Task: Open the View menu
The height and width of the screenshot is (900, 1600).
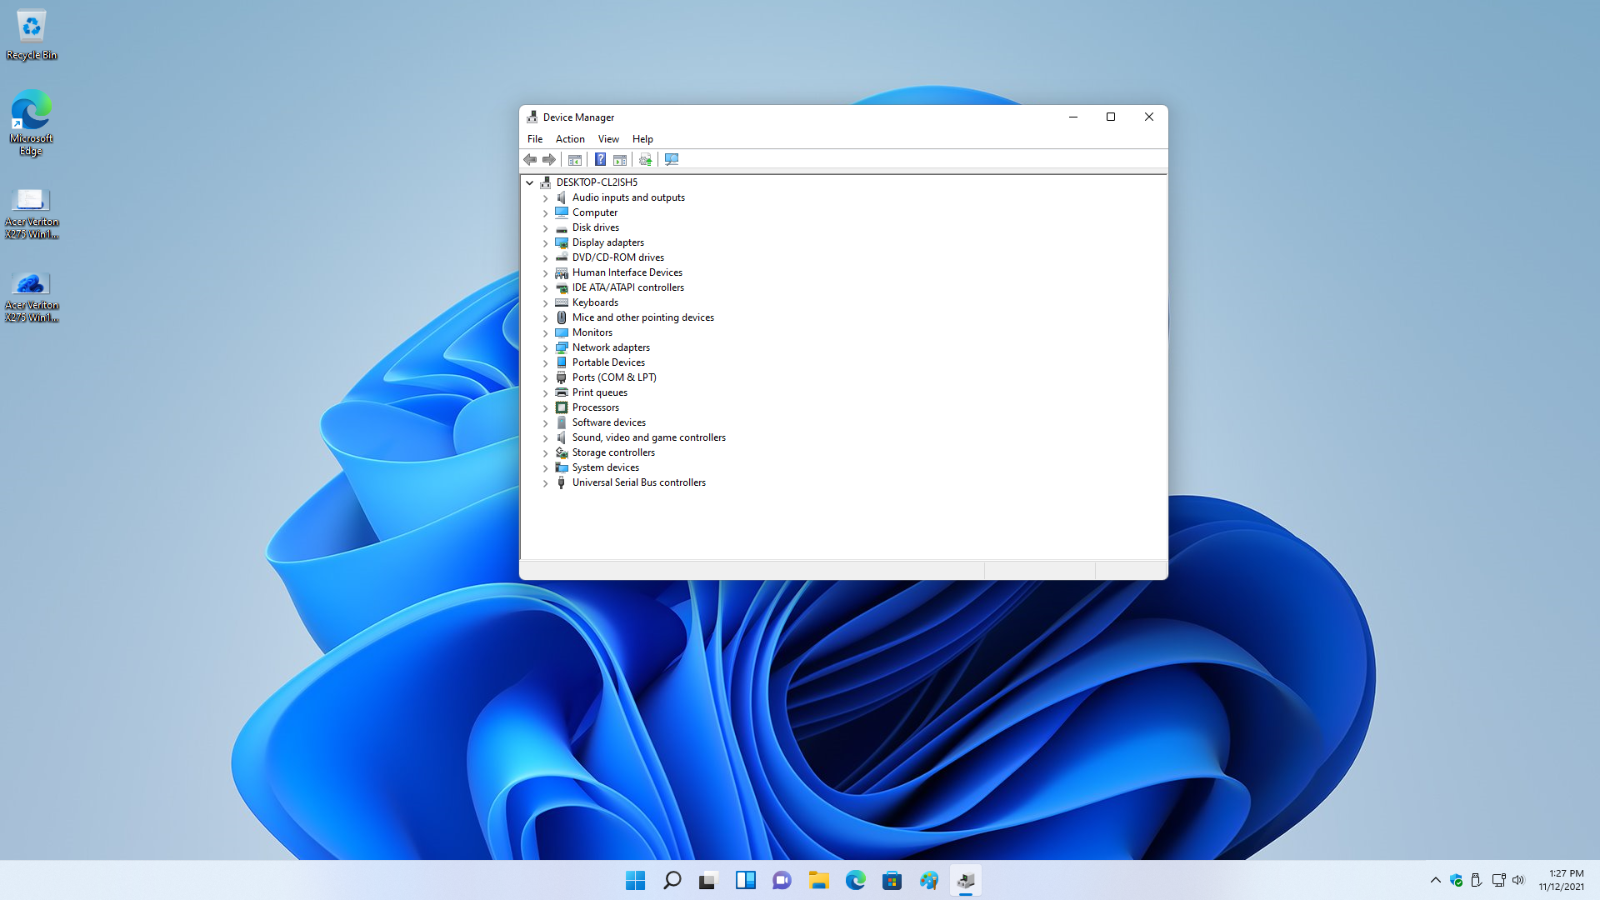Action: pos(608,139)
